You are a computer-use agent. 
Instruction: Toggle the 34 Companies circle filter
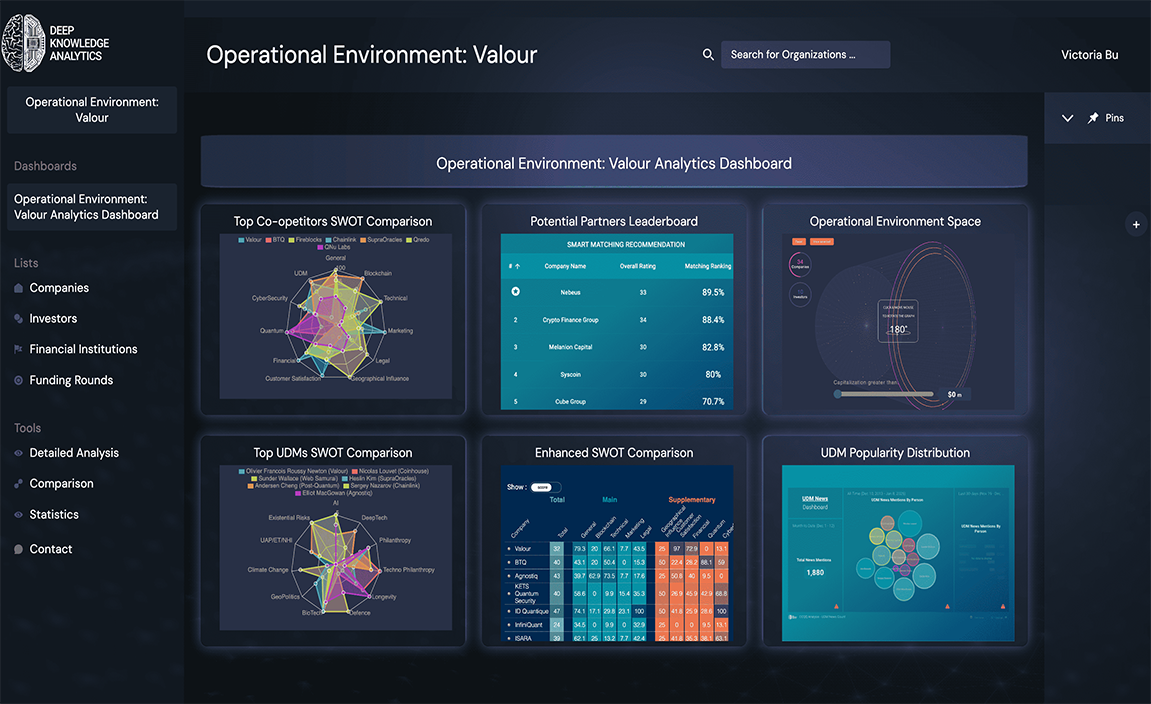point(800,266)
